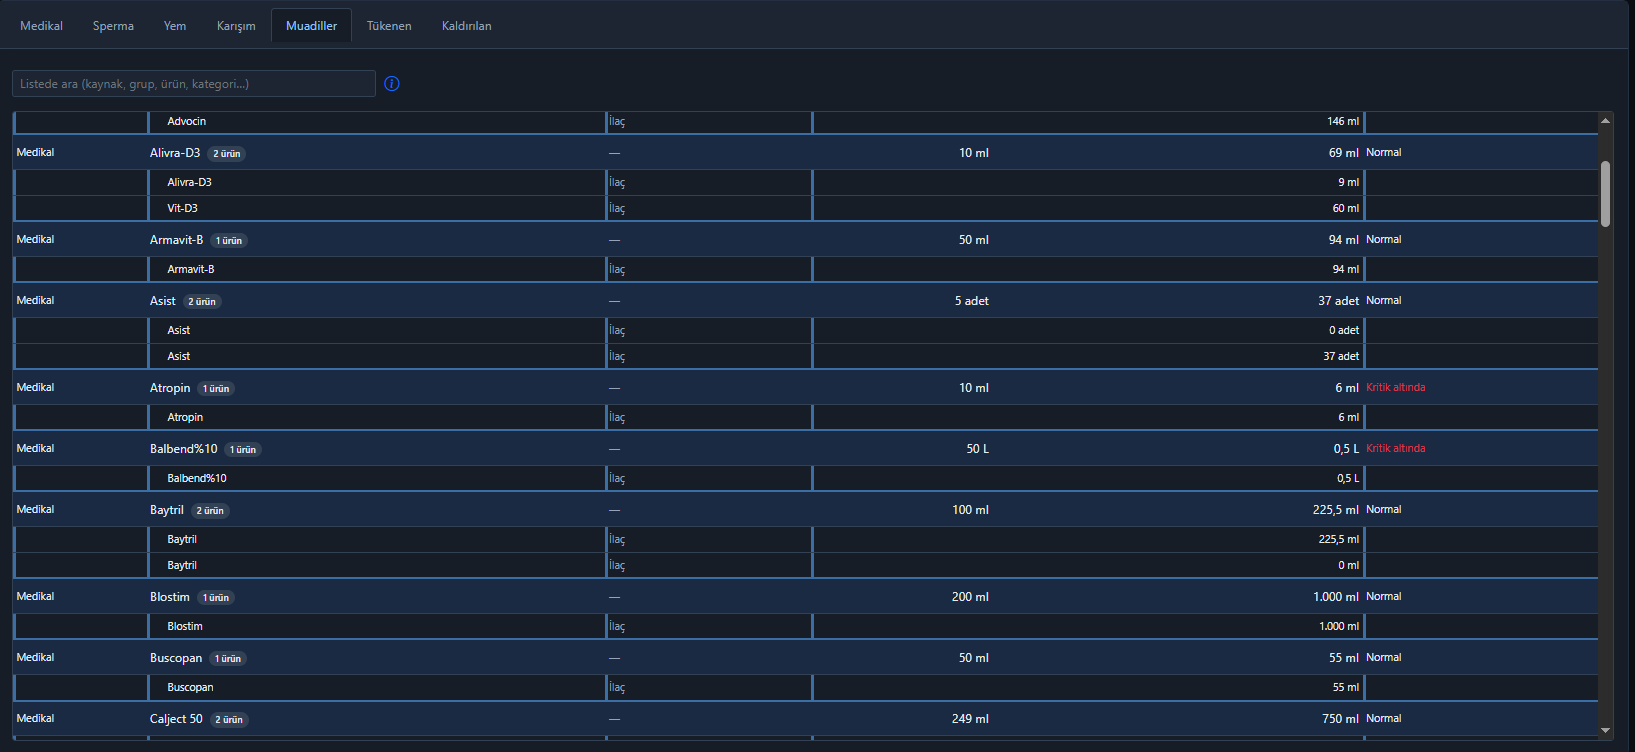Image resolution: width=1635 pixels, height=752 pixels.
Task: Select the Karışım tab
Action: coord(236,26)
